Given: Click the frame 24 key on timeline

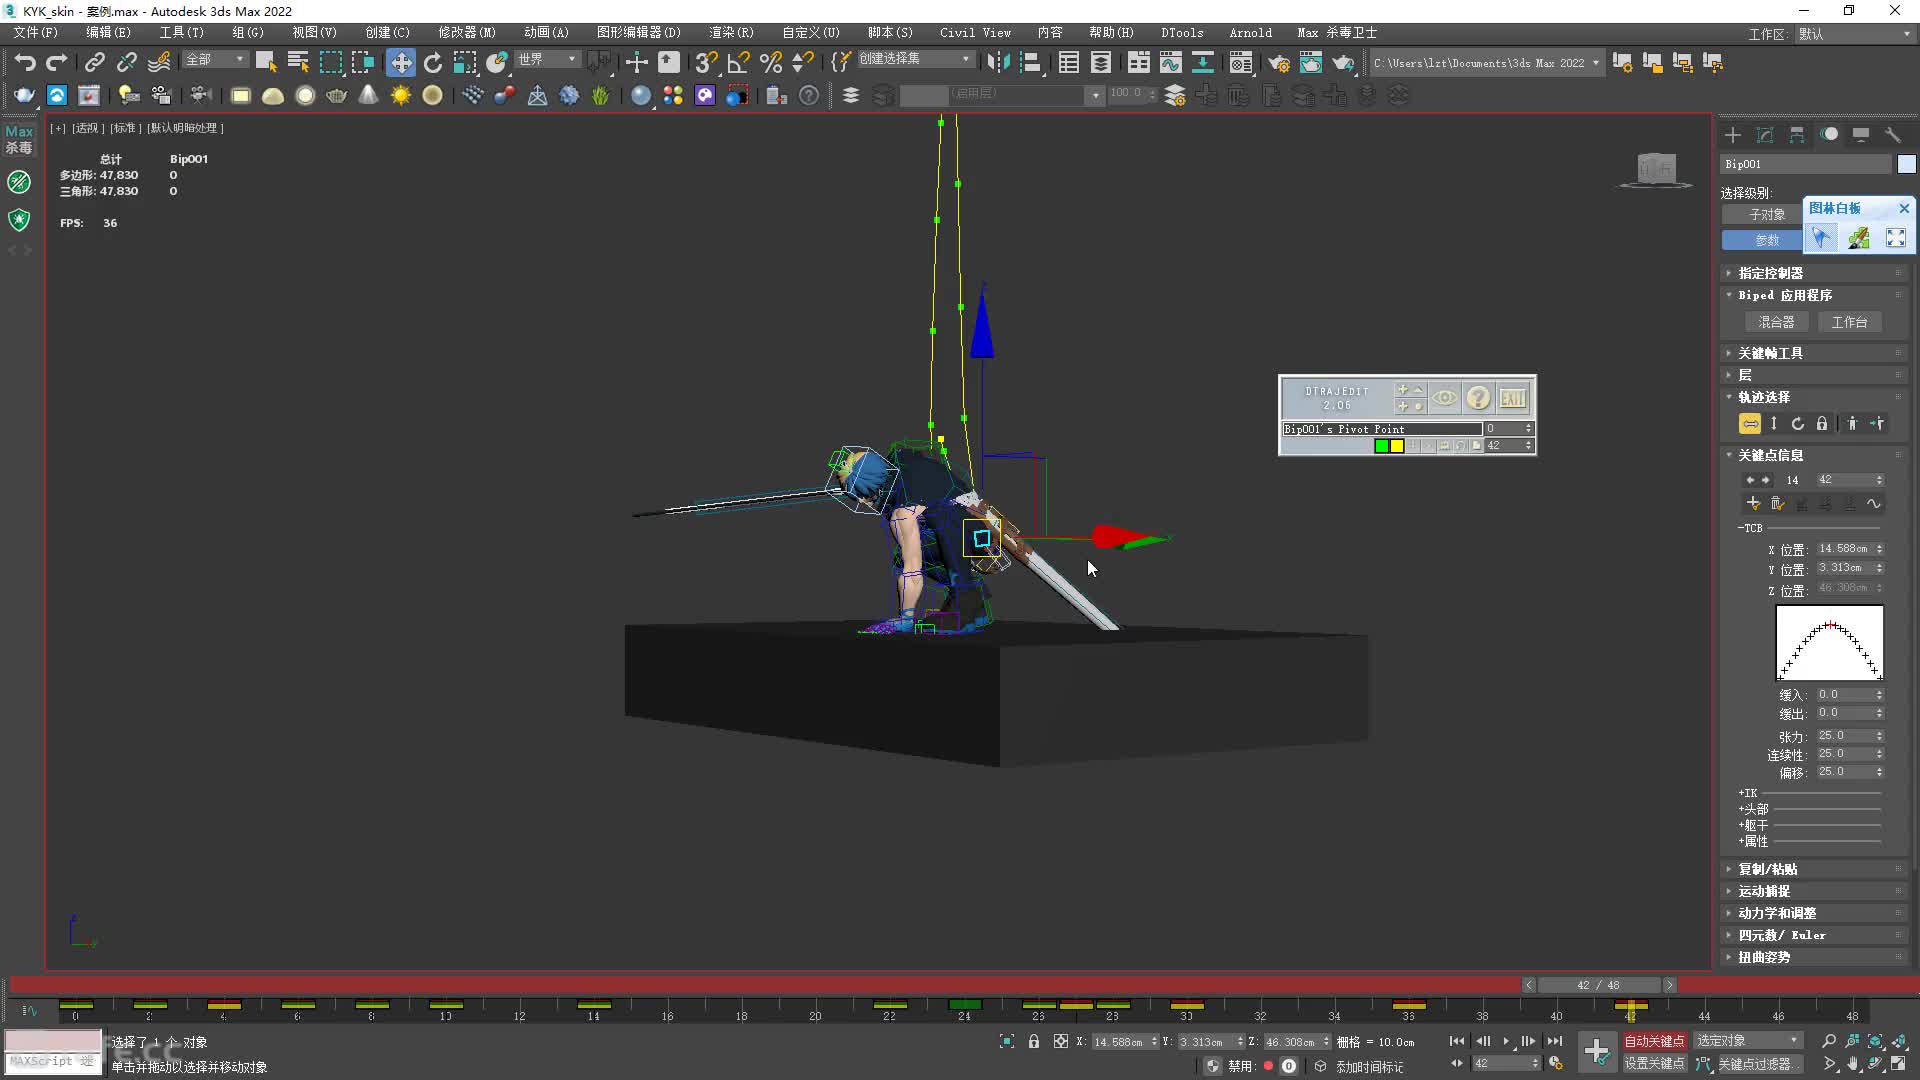Looking at the screenshot, I should pos(965,1004).
